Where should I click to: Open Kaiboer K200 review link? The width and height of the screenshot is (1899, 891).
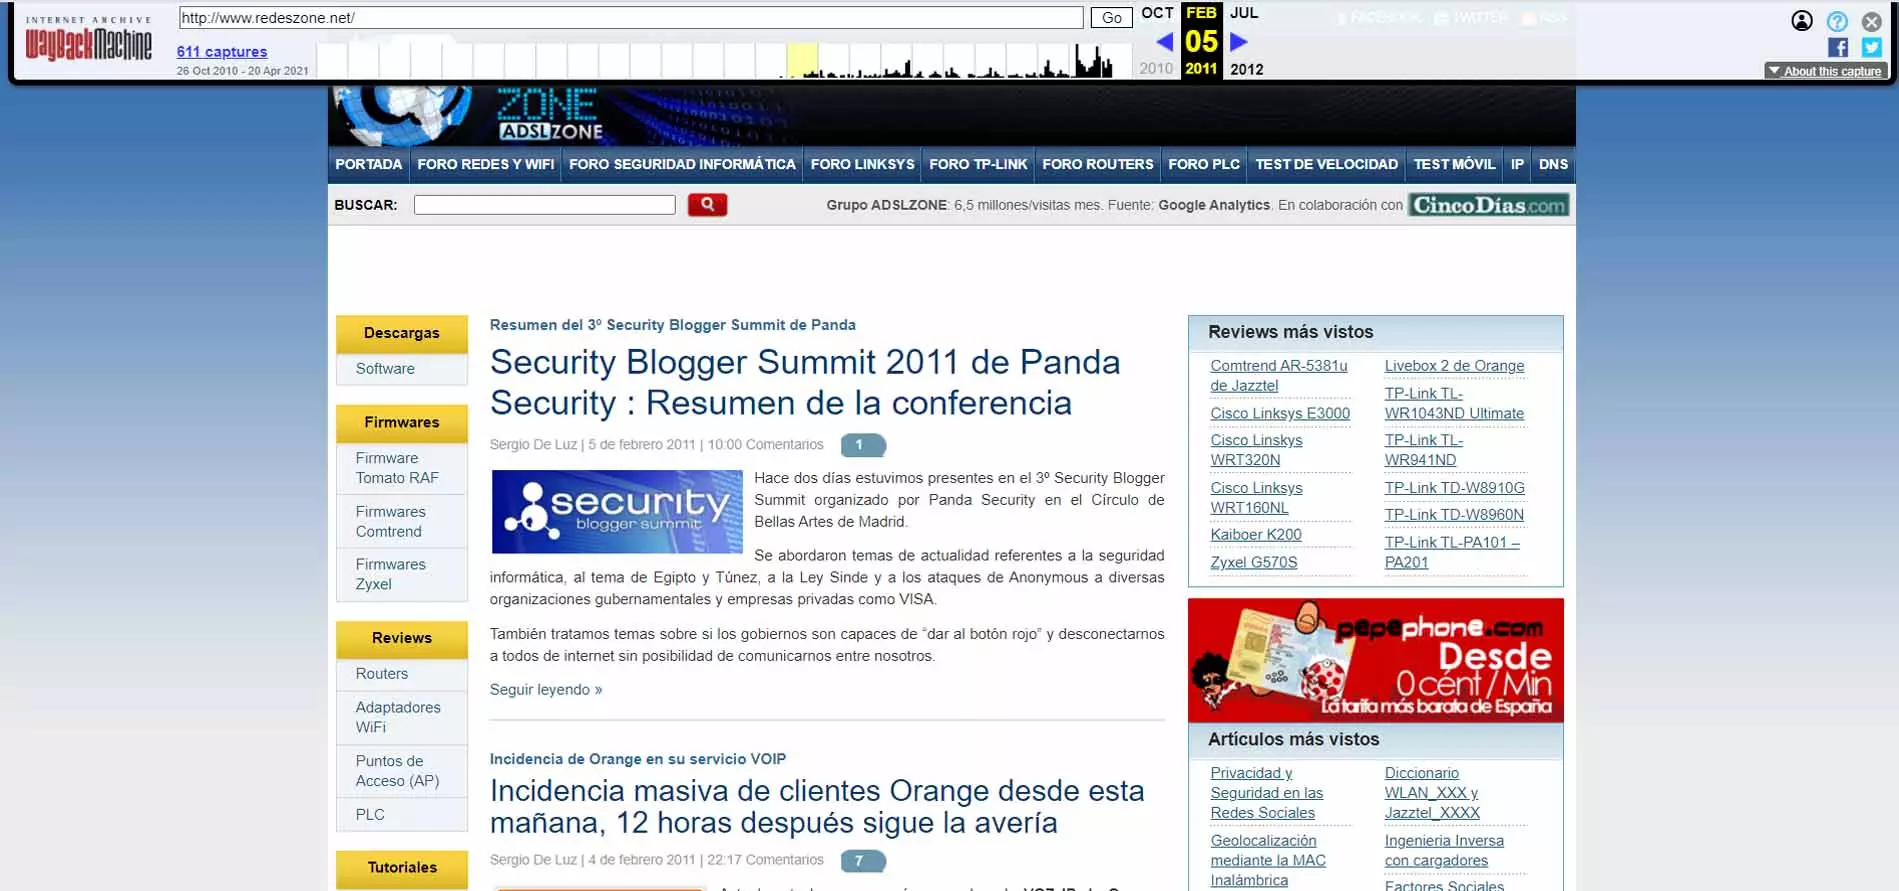pyautogui.click(x=1256, y=535)
